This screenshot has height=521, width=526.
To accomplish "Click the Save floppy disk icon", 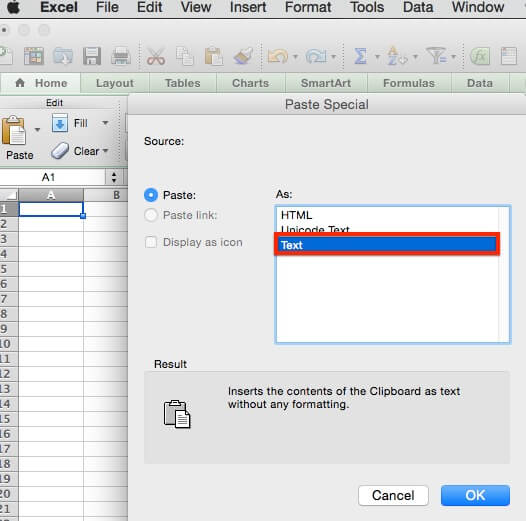I will [92, 56].
